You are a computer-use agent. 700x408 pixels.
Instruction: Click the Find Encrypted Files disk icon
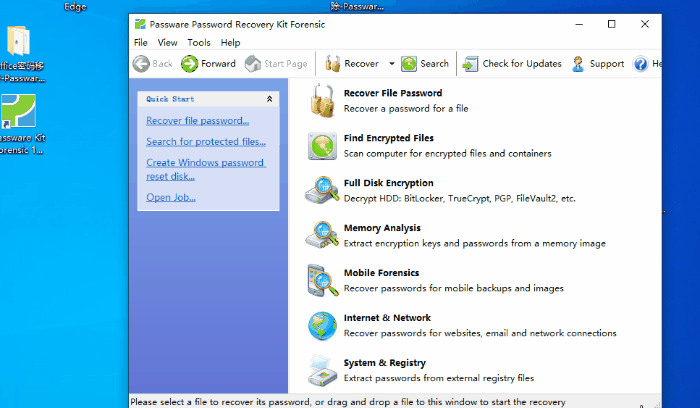(322, 146)
